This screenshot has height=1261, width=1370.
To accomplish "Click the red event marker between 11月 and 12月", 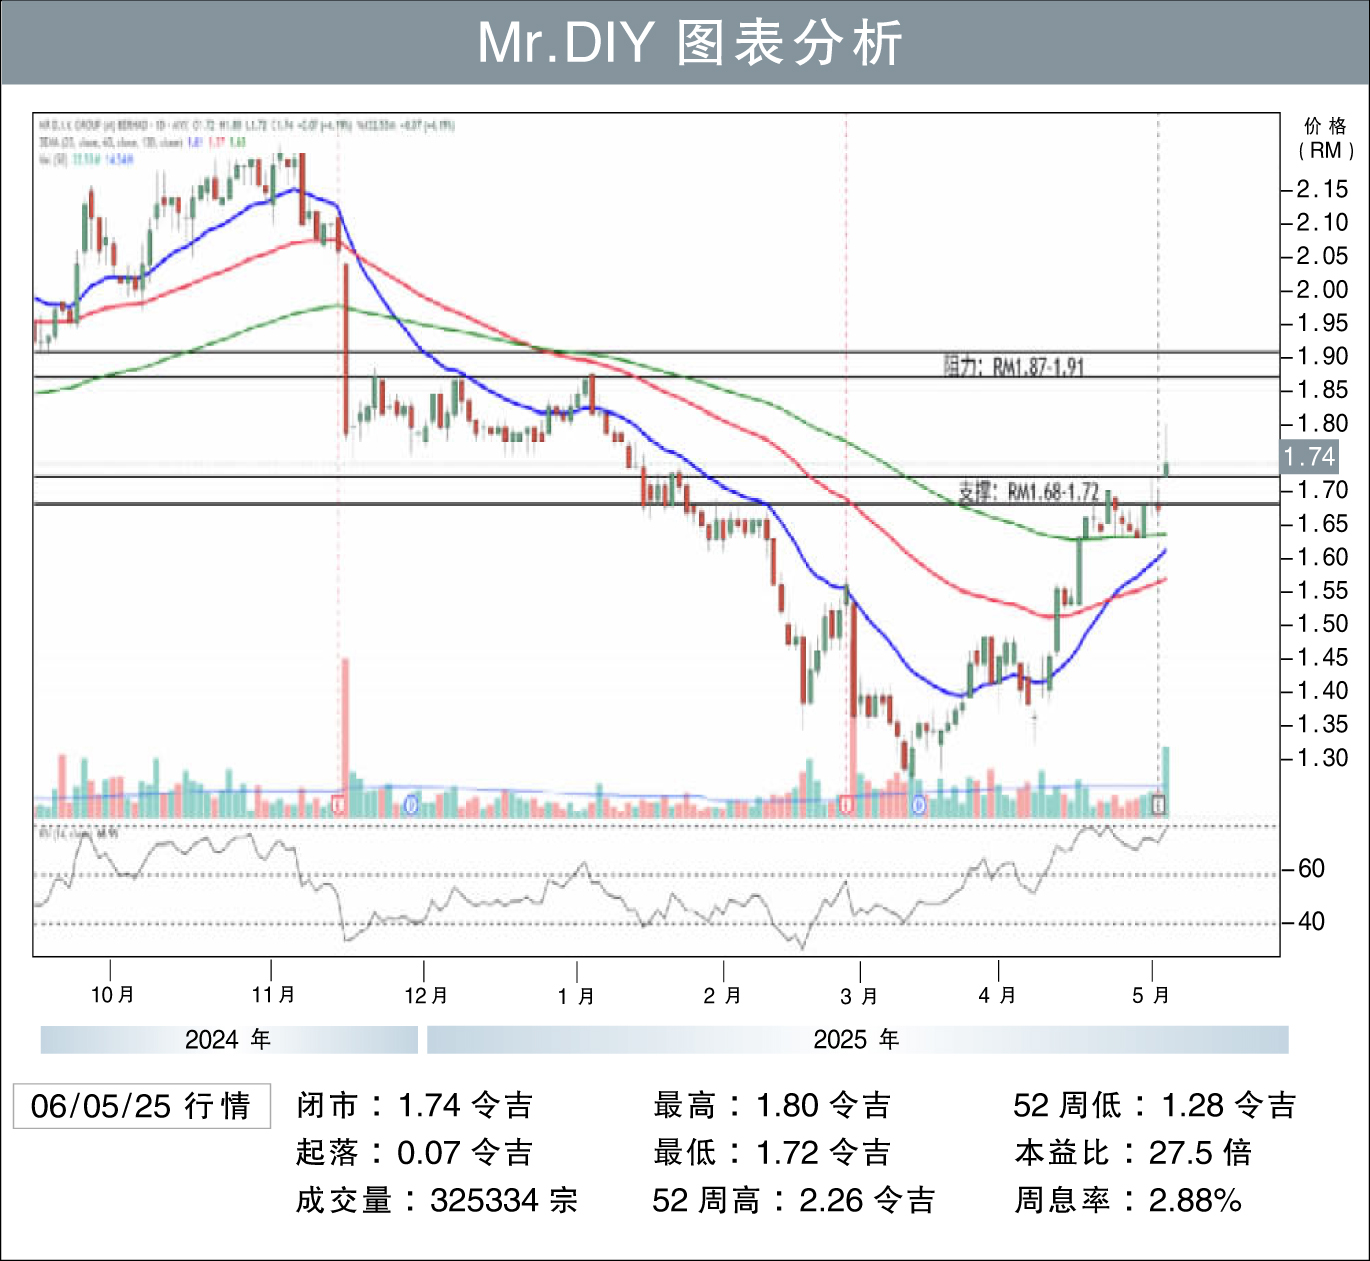I will point(339,804).
